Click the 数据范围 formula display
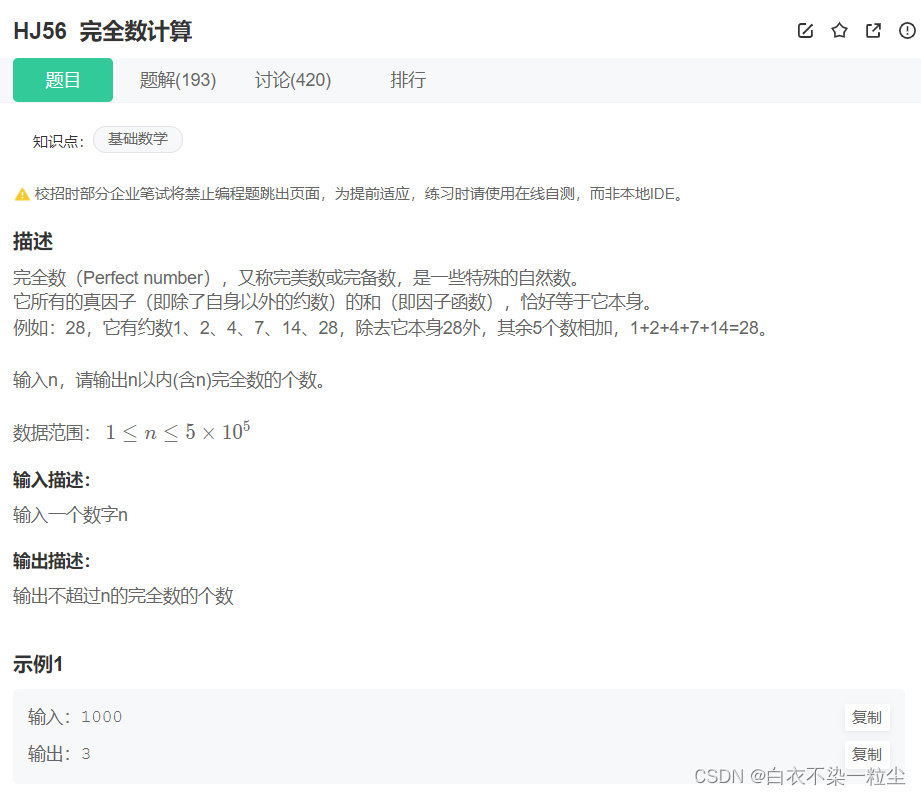921x795 pixels. (x=177, y=431)
